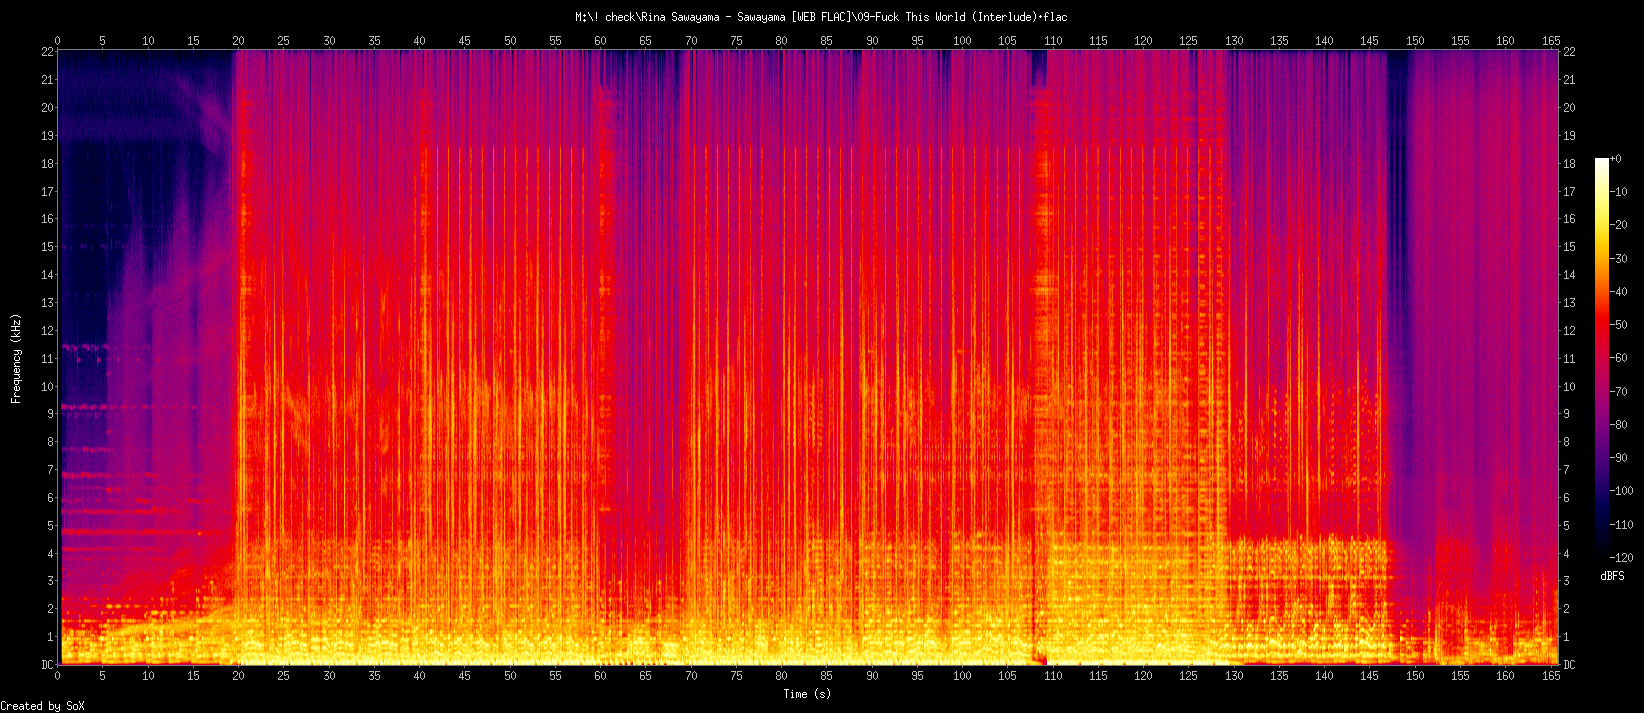Click '165' on the top time axis
The image size is (1644, 713).
click(1551, 41)
